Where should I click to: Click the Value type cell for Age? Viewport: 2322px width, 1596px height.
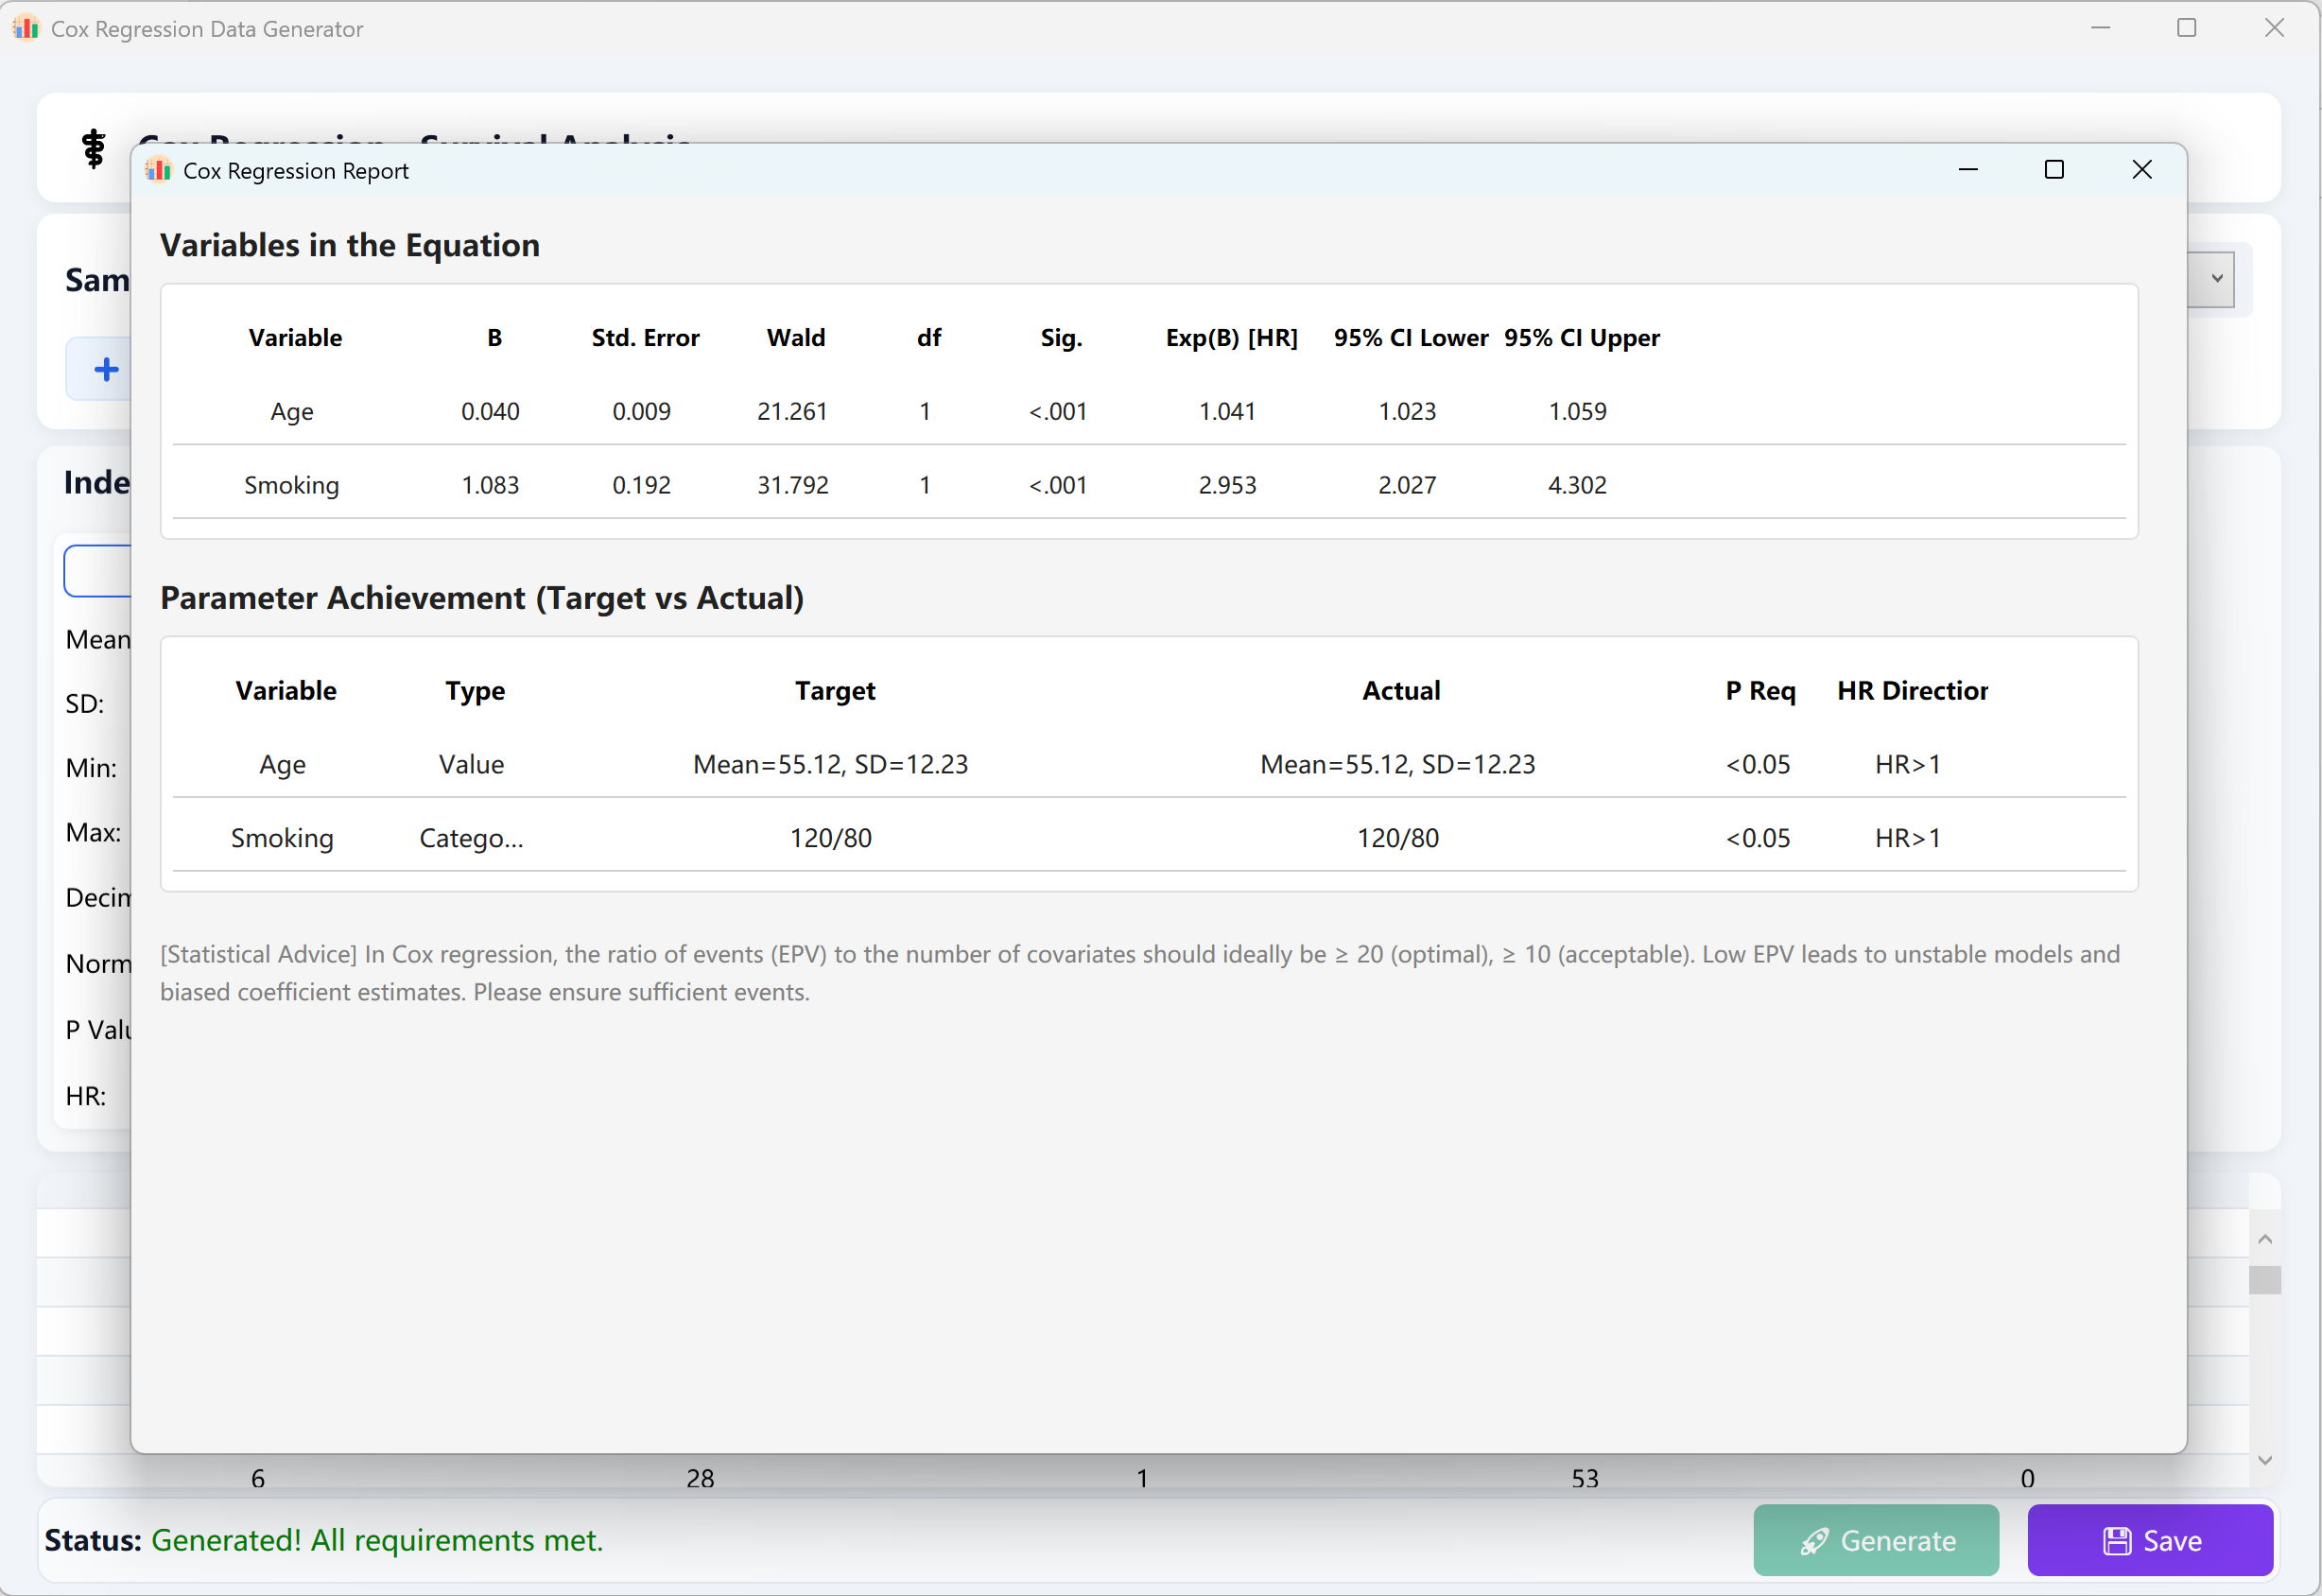click(471, 765)
